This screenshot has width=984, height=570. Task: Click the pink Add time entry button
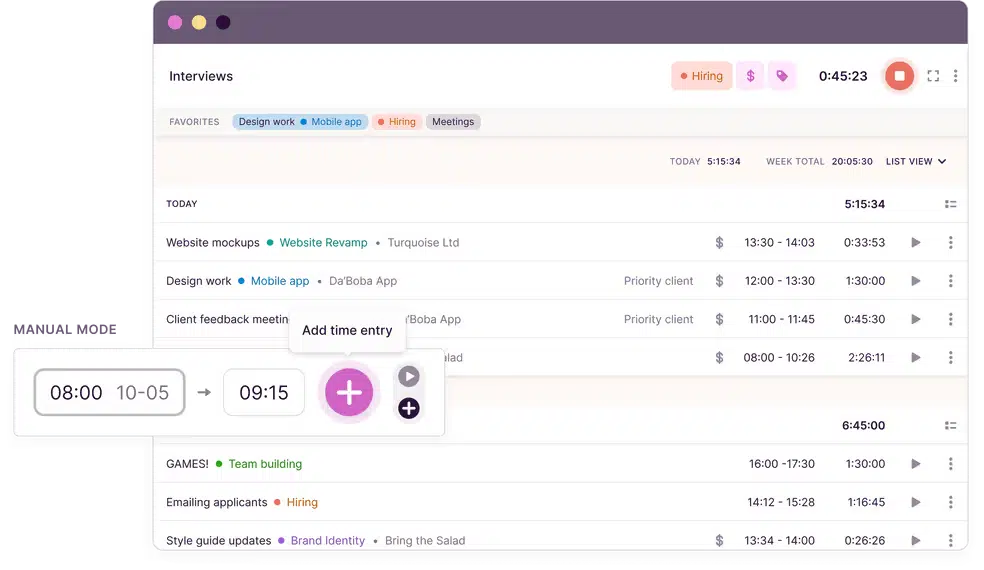point(348,392)
